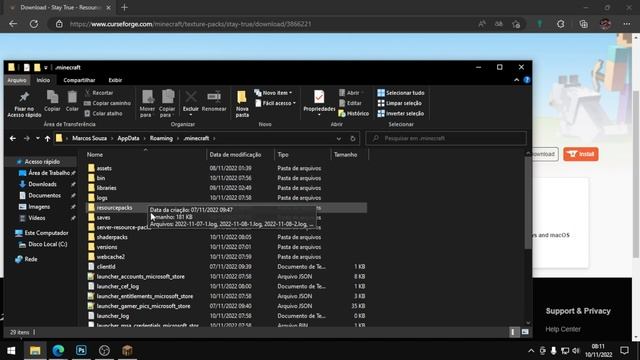Go back in File Explorer
The image size is (640, 360).
pos(13,138)
